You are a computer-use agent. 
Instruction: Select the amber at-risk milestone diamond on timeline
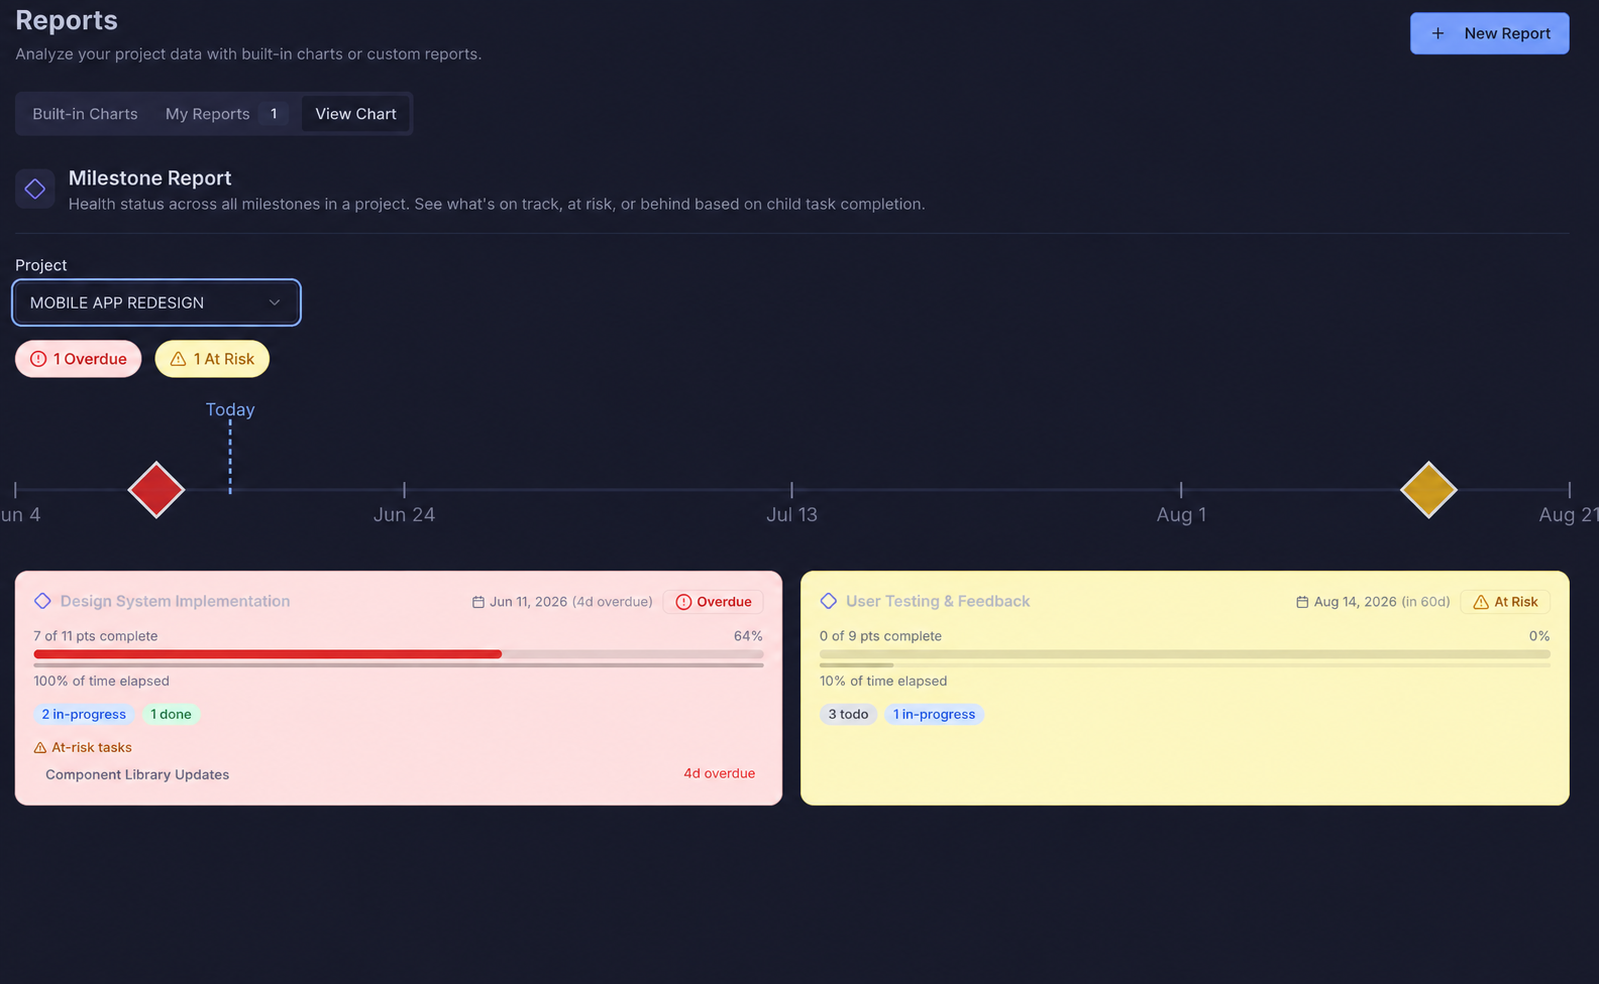1428,490
